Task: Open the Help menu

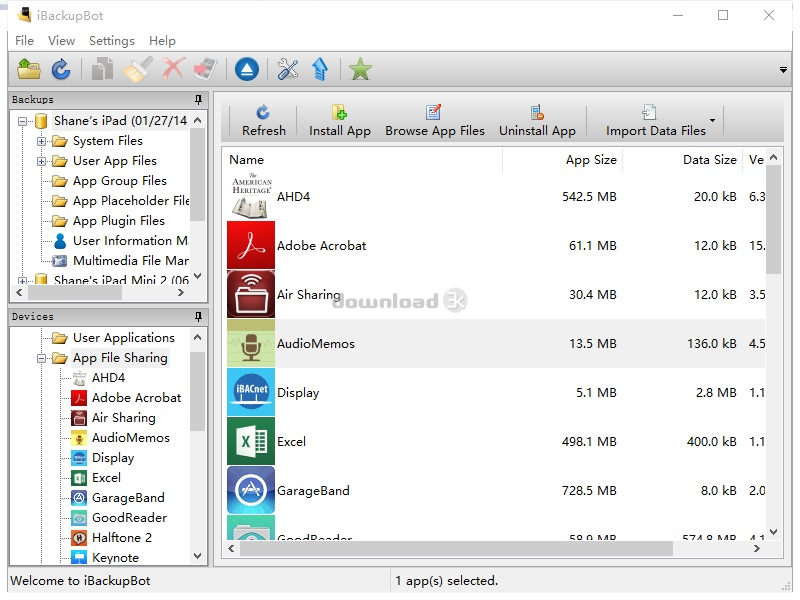Action: (162, 40)
